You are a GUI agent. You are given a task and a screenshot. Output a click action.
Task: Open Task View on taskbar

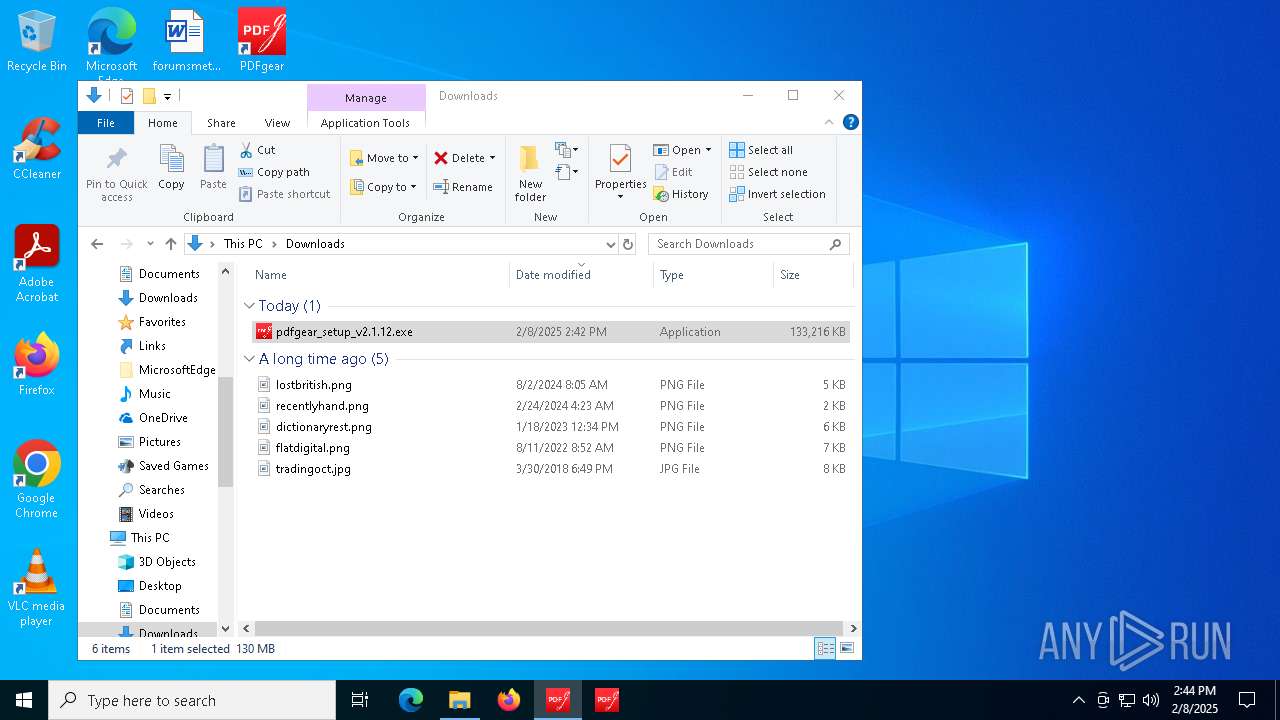click(360, 700)
